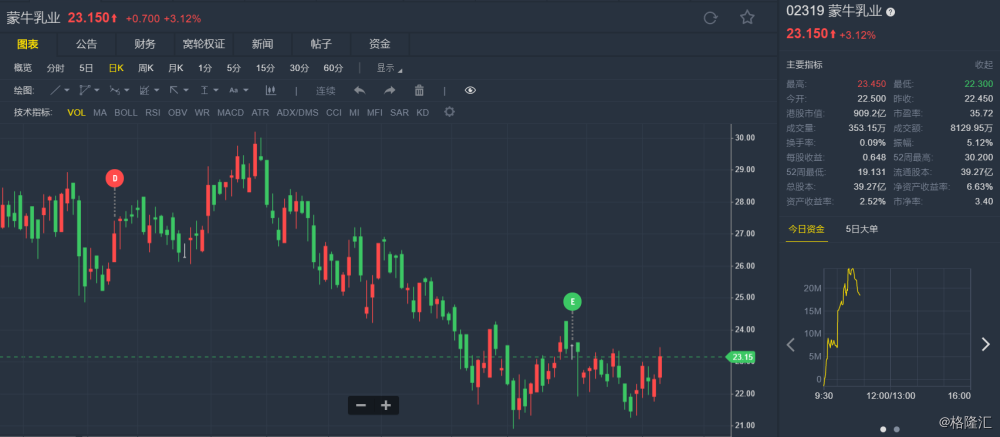Image resolution: width=1000 pixels, height=437 pixels.
Task: Go to next fund panel with right arrow
Action: click(x=985, y=344)
